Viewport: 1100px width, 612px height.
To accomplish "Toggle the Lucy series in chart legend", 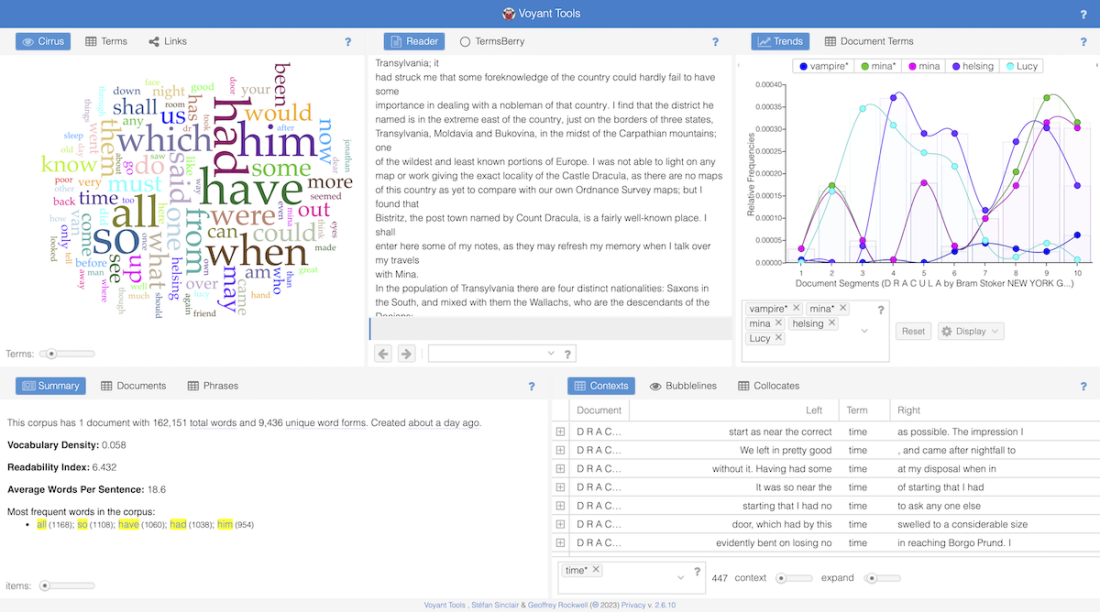I will pyautogui.click(x=1021, y=66).
